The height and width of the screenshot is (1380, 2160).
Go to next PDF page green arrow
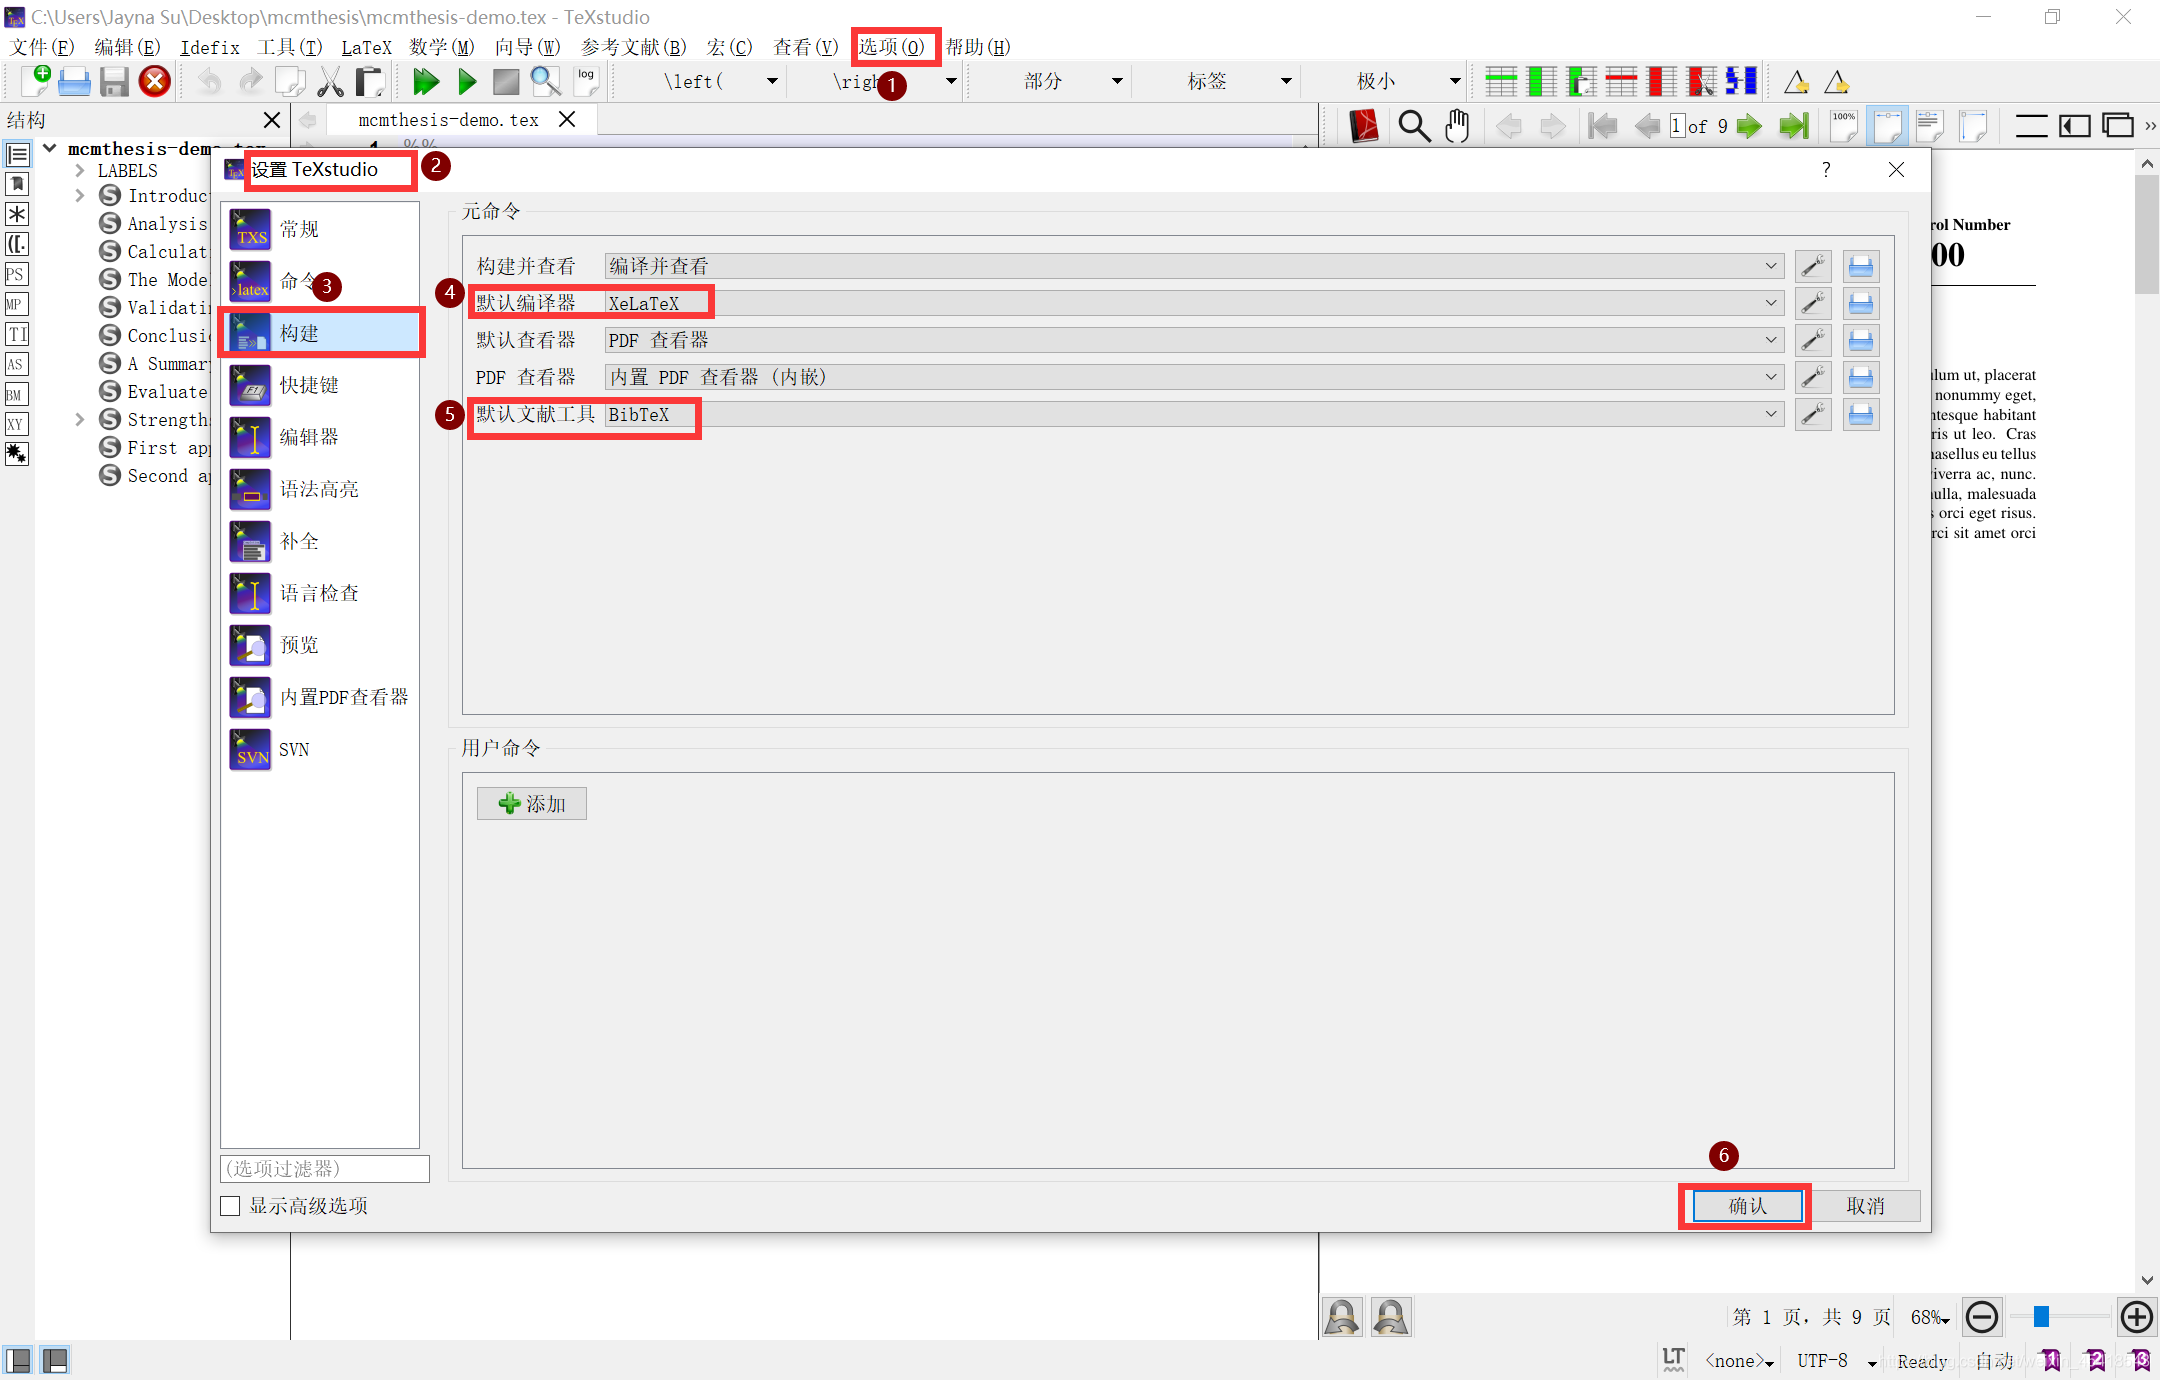point(1749,126)
